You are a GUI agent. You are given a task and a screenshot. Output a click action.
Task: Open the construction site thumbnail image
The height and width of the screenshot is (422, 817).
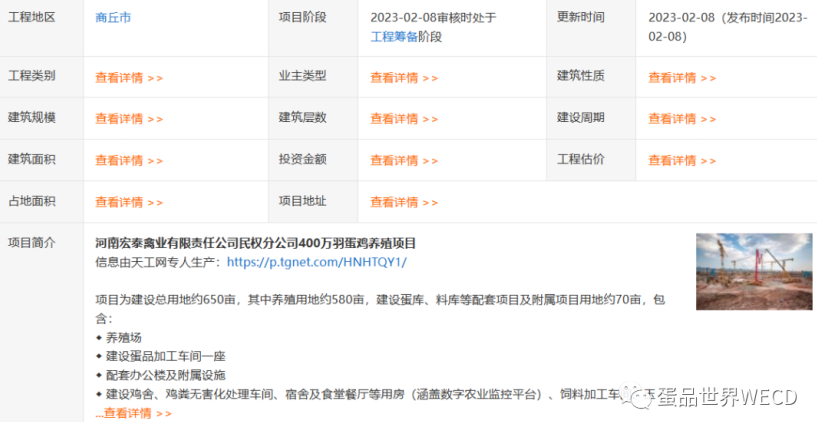tap(754, 271)
